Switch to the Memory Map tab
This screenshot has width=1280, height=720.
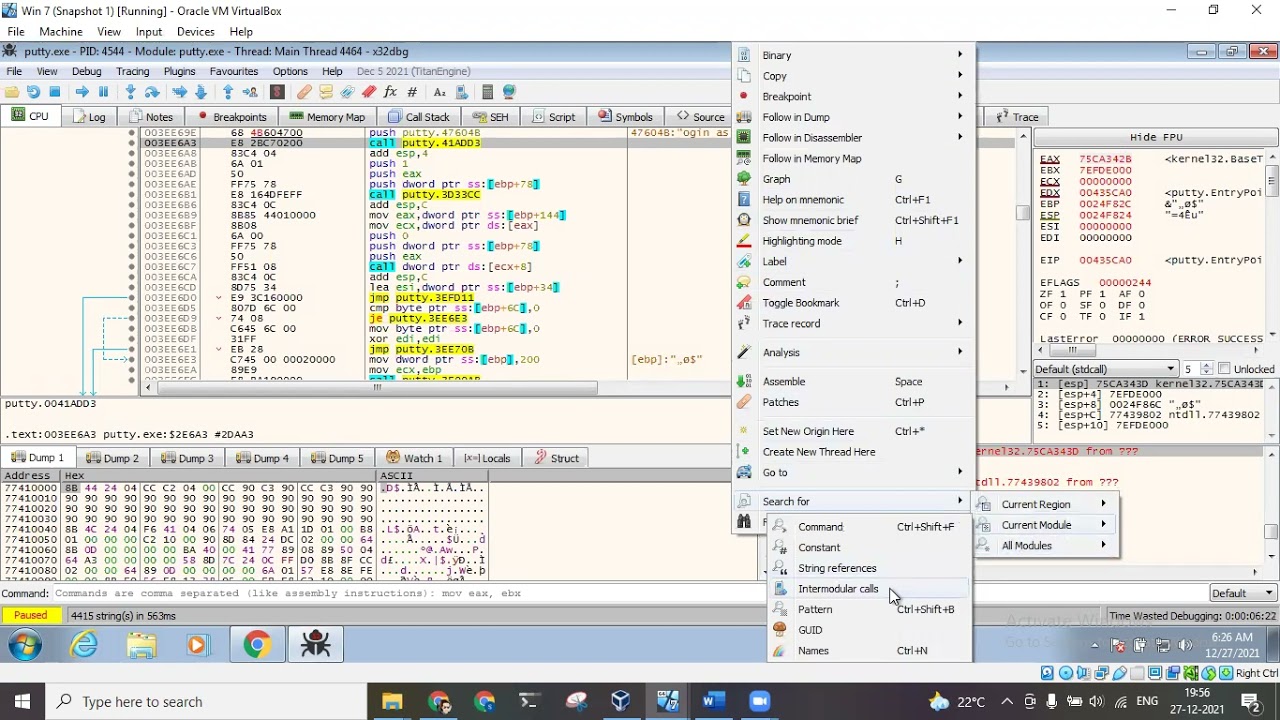tap(327, 117)
